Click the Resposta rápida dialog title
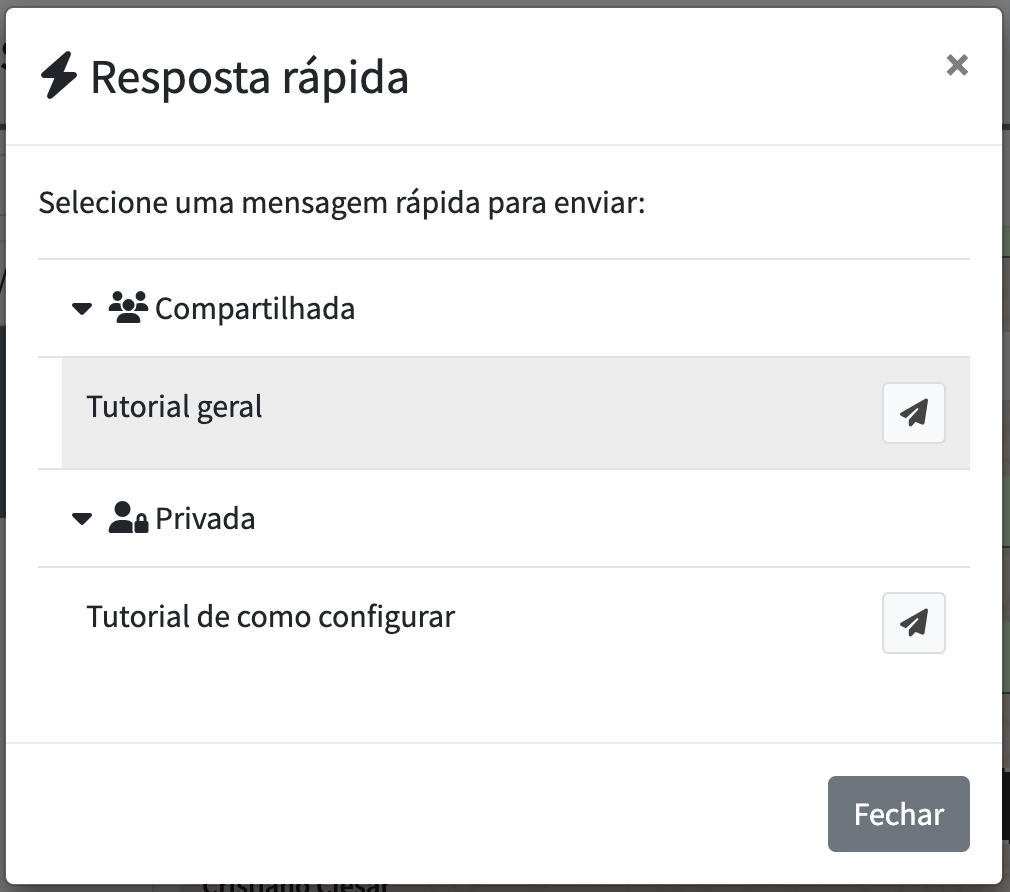 click(x=249, y=77)
